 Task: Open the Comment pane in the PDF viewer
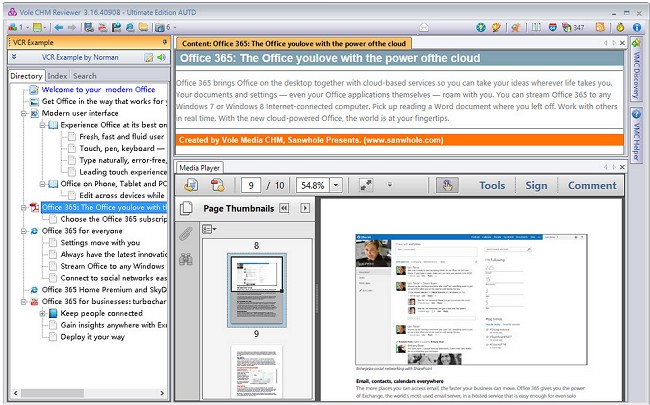[592, 185]
